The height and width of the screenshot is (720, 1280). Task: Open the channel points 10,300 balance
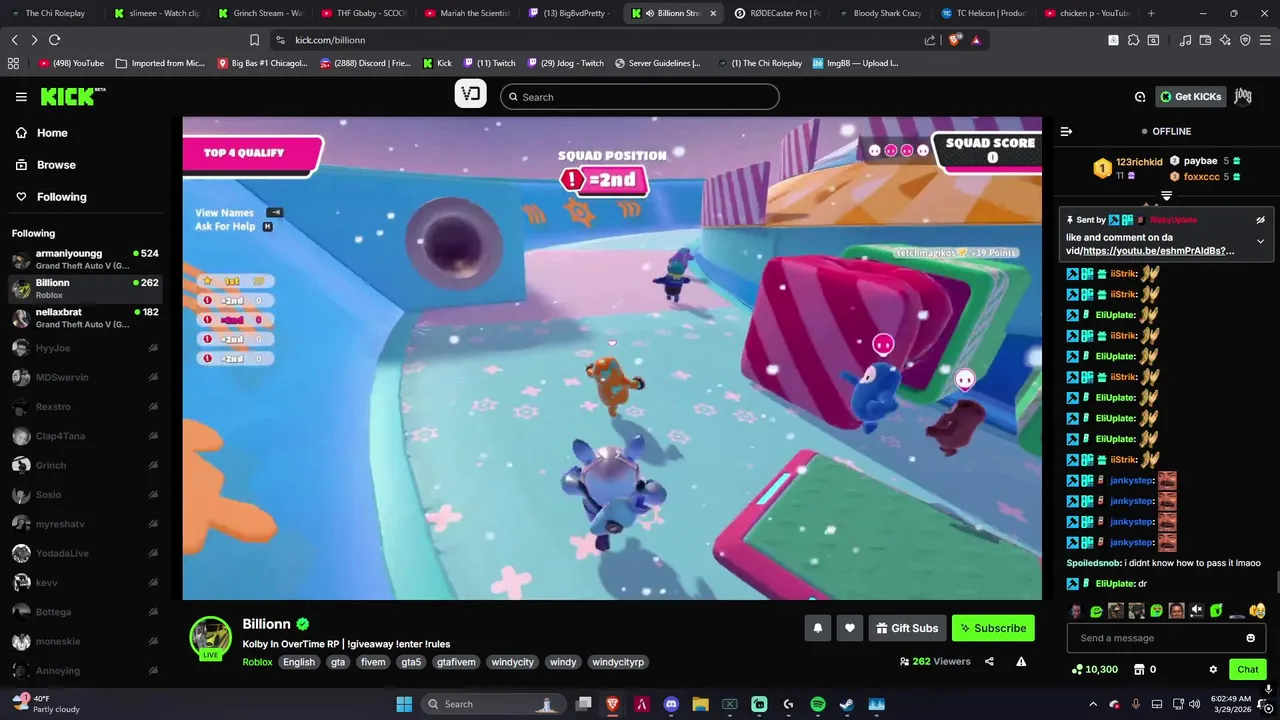click(1095, 669)
